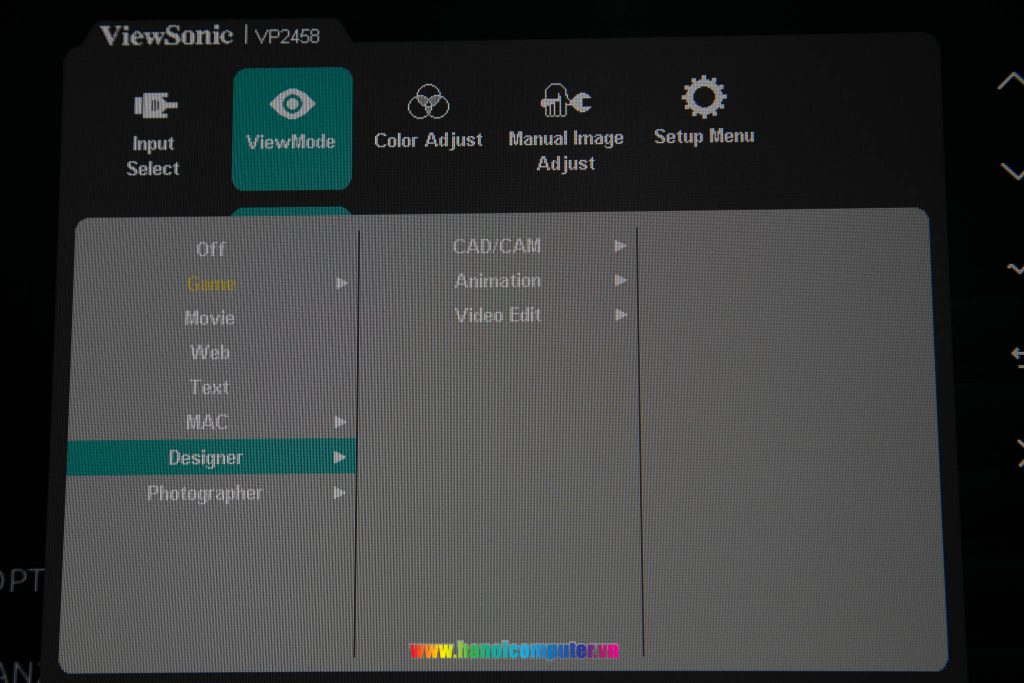Select the Photographer view mode

point(204,494)
